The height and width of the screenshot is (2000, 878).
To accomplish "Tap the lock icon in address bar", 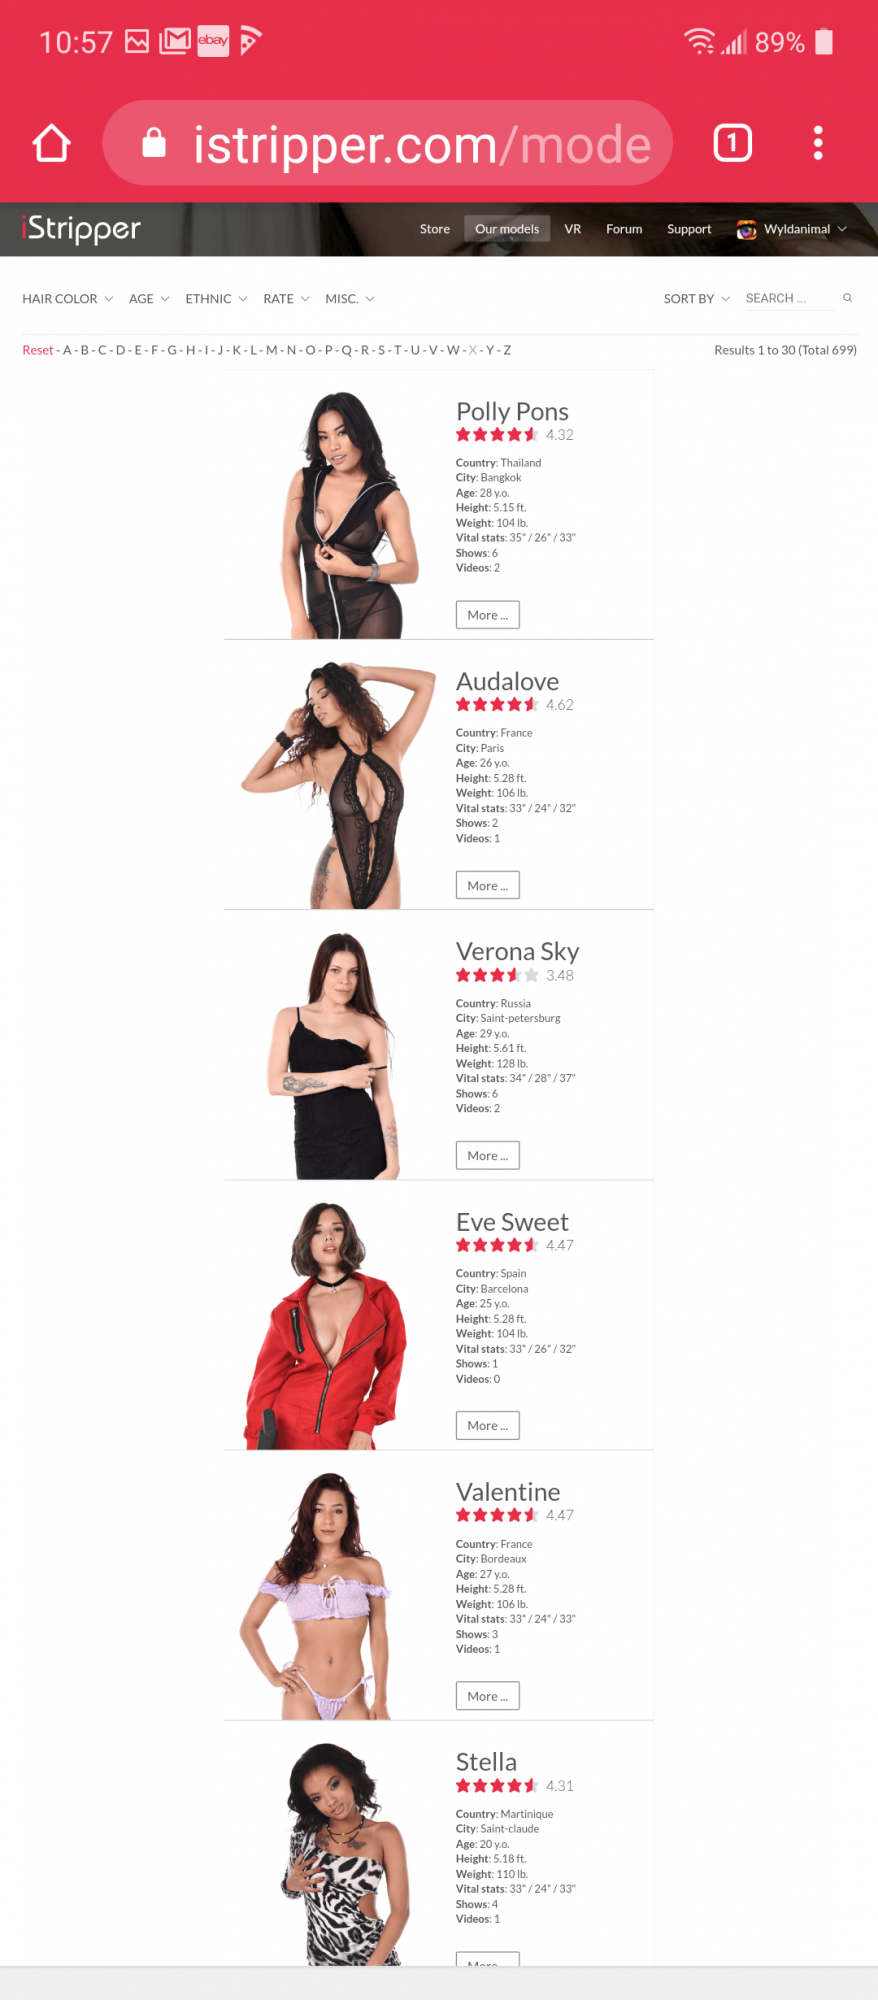I will pos(154,143).
